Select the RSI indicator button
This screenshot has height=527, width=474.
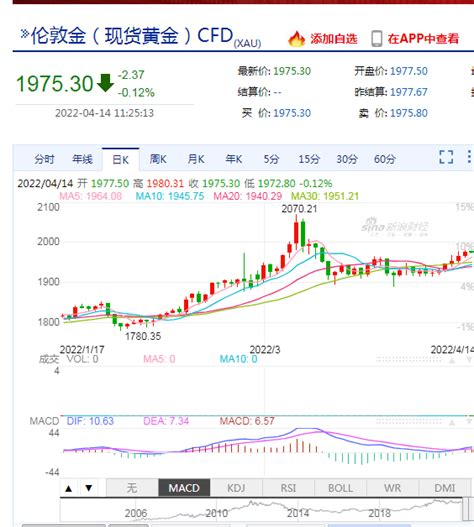pyautogui.click(x=288, y=488)
